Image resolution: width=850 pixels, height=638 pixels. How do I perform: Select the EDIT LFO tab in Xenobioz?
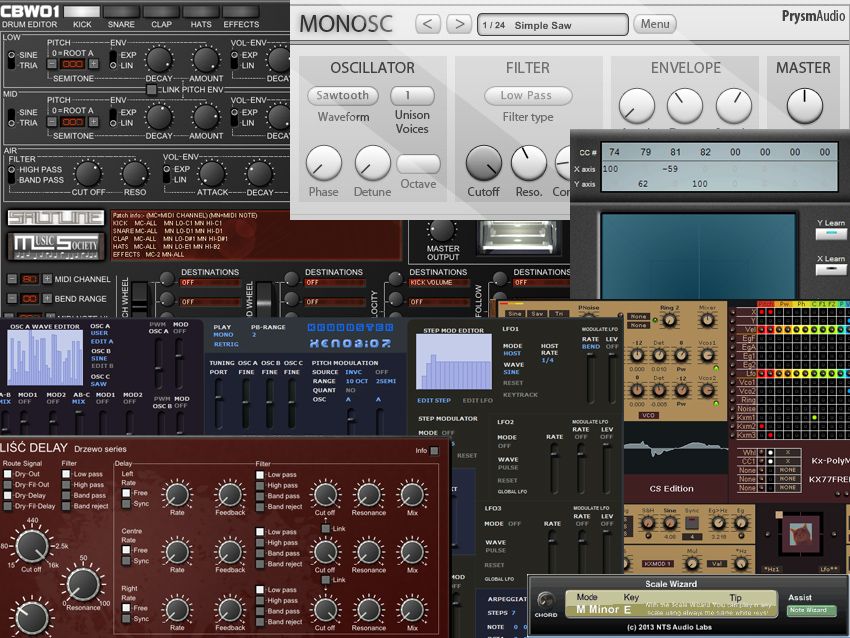(477, 400)
